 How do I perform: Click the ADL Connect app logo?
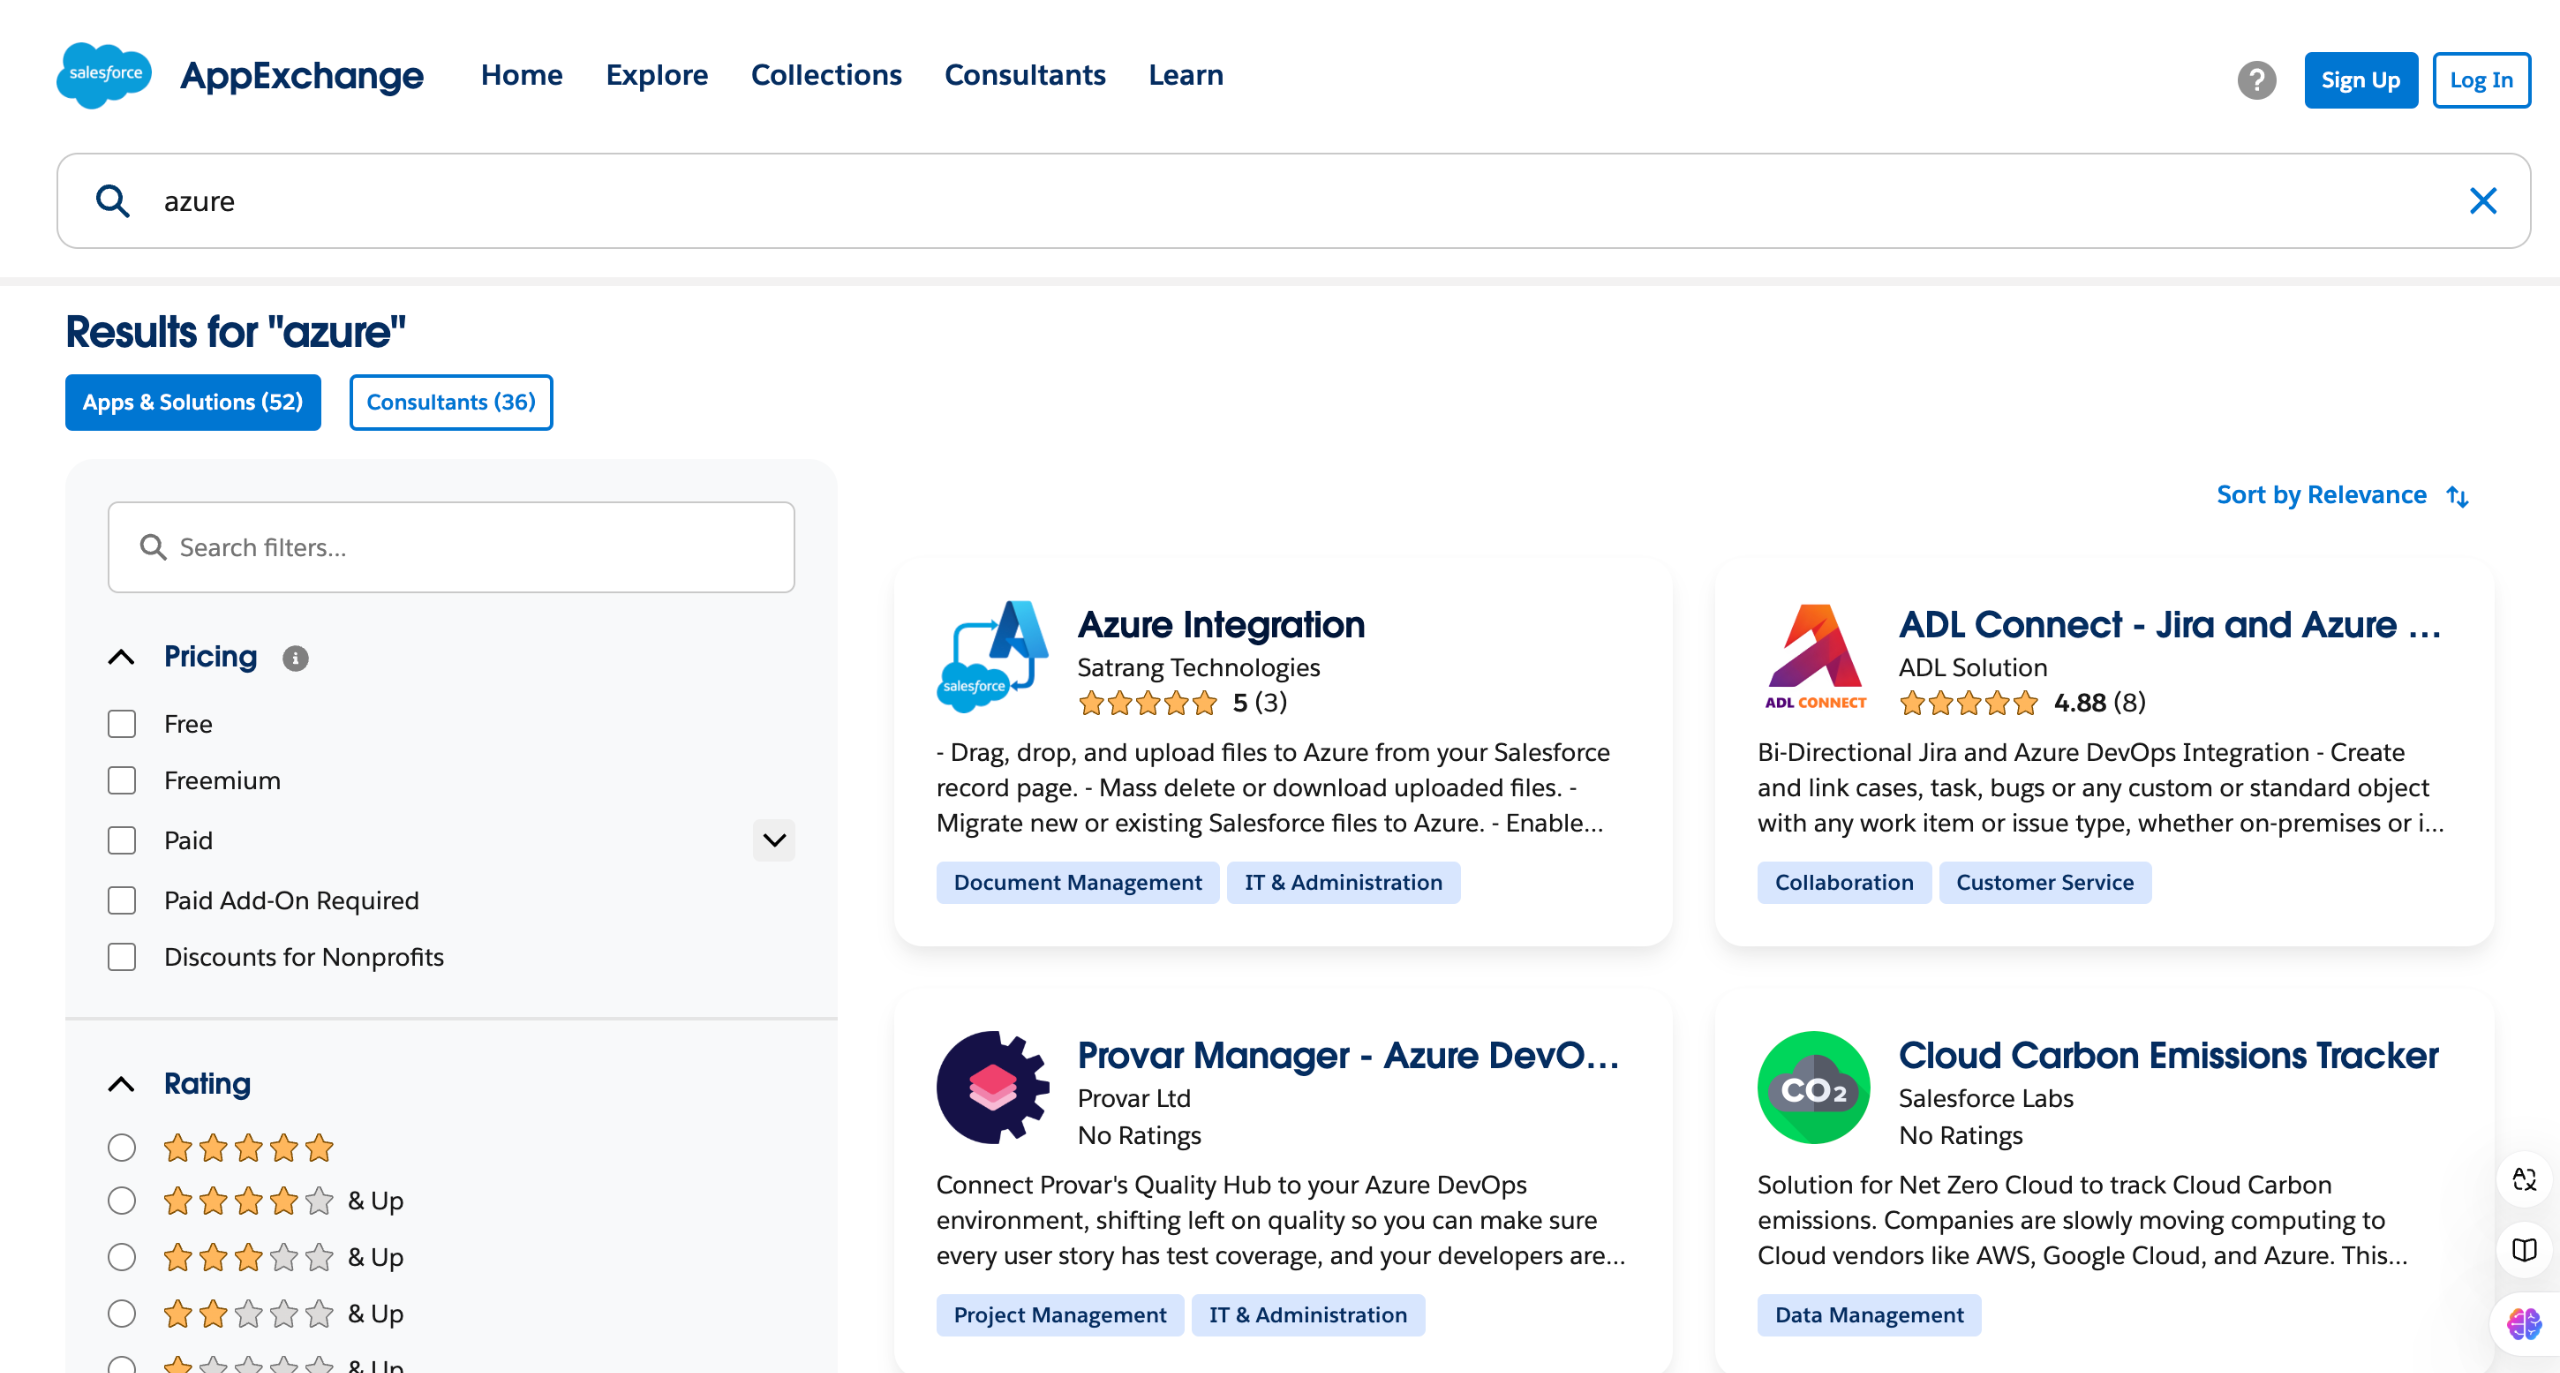coord(1814,656)
